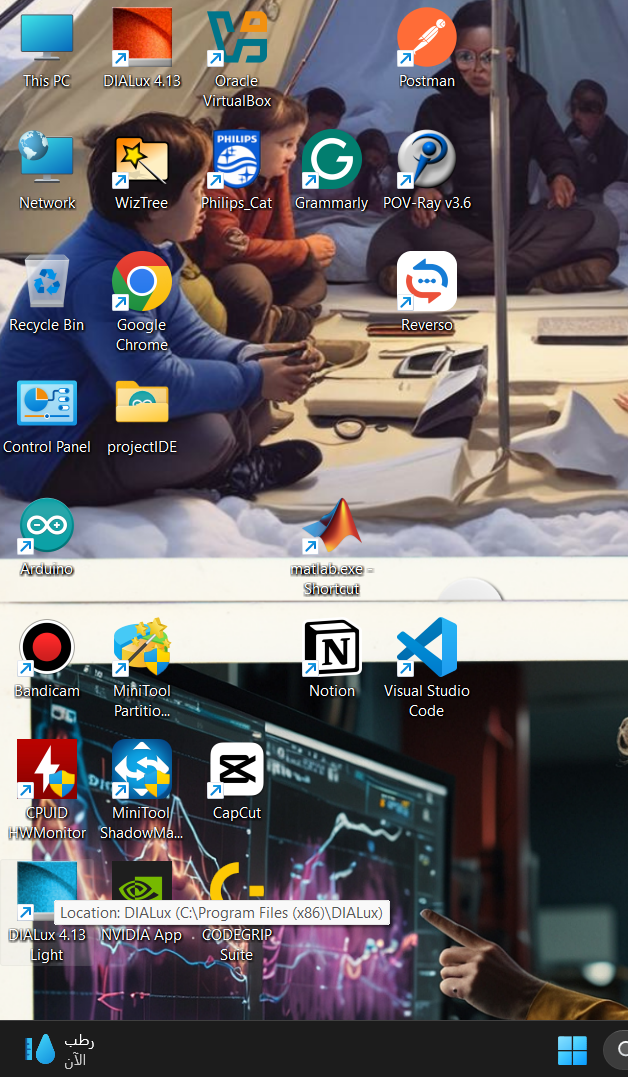Open the weather widget on taskbar
628x1077 pixels.
coord(60,1050)
